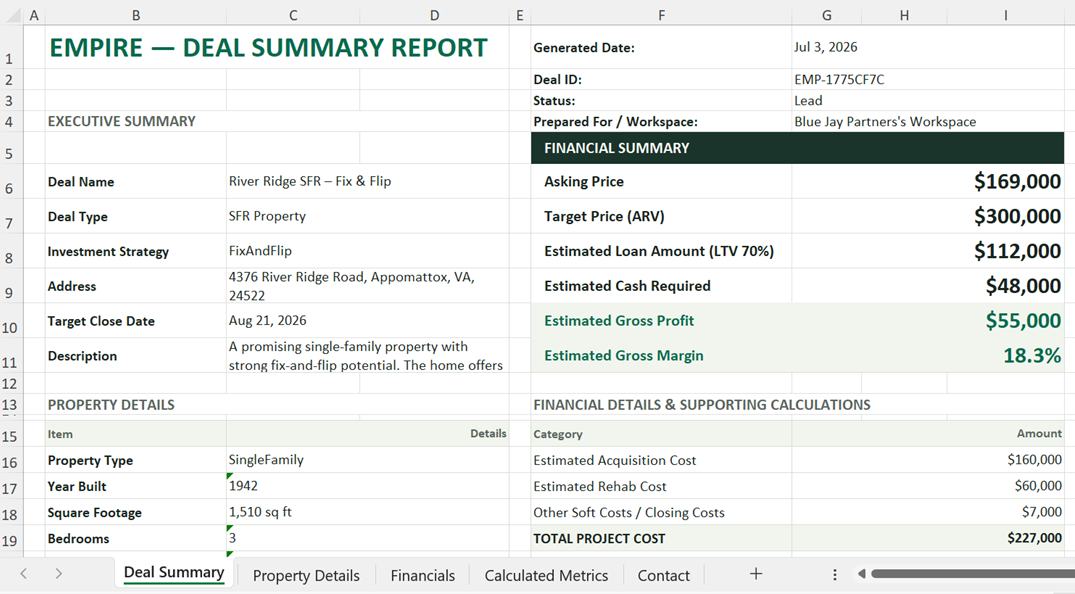Select column I header
The height and width of the screenshot is (594, 1075).
1005,15
